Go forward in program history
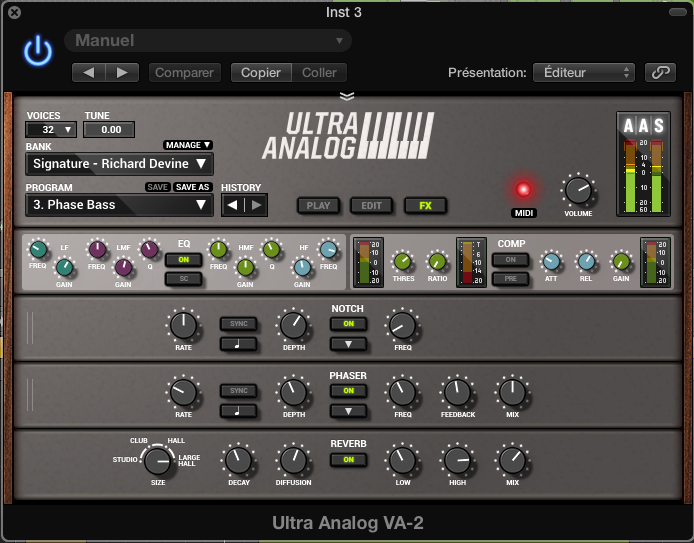 [x=256, y=205]
